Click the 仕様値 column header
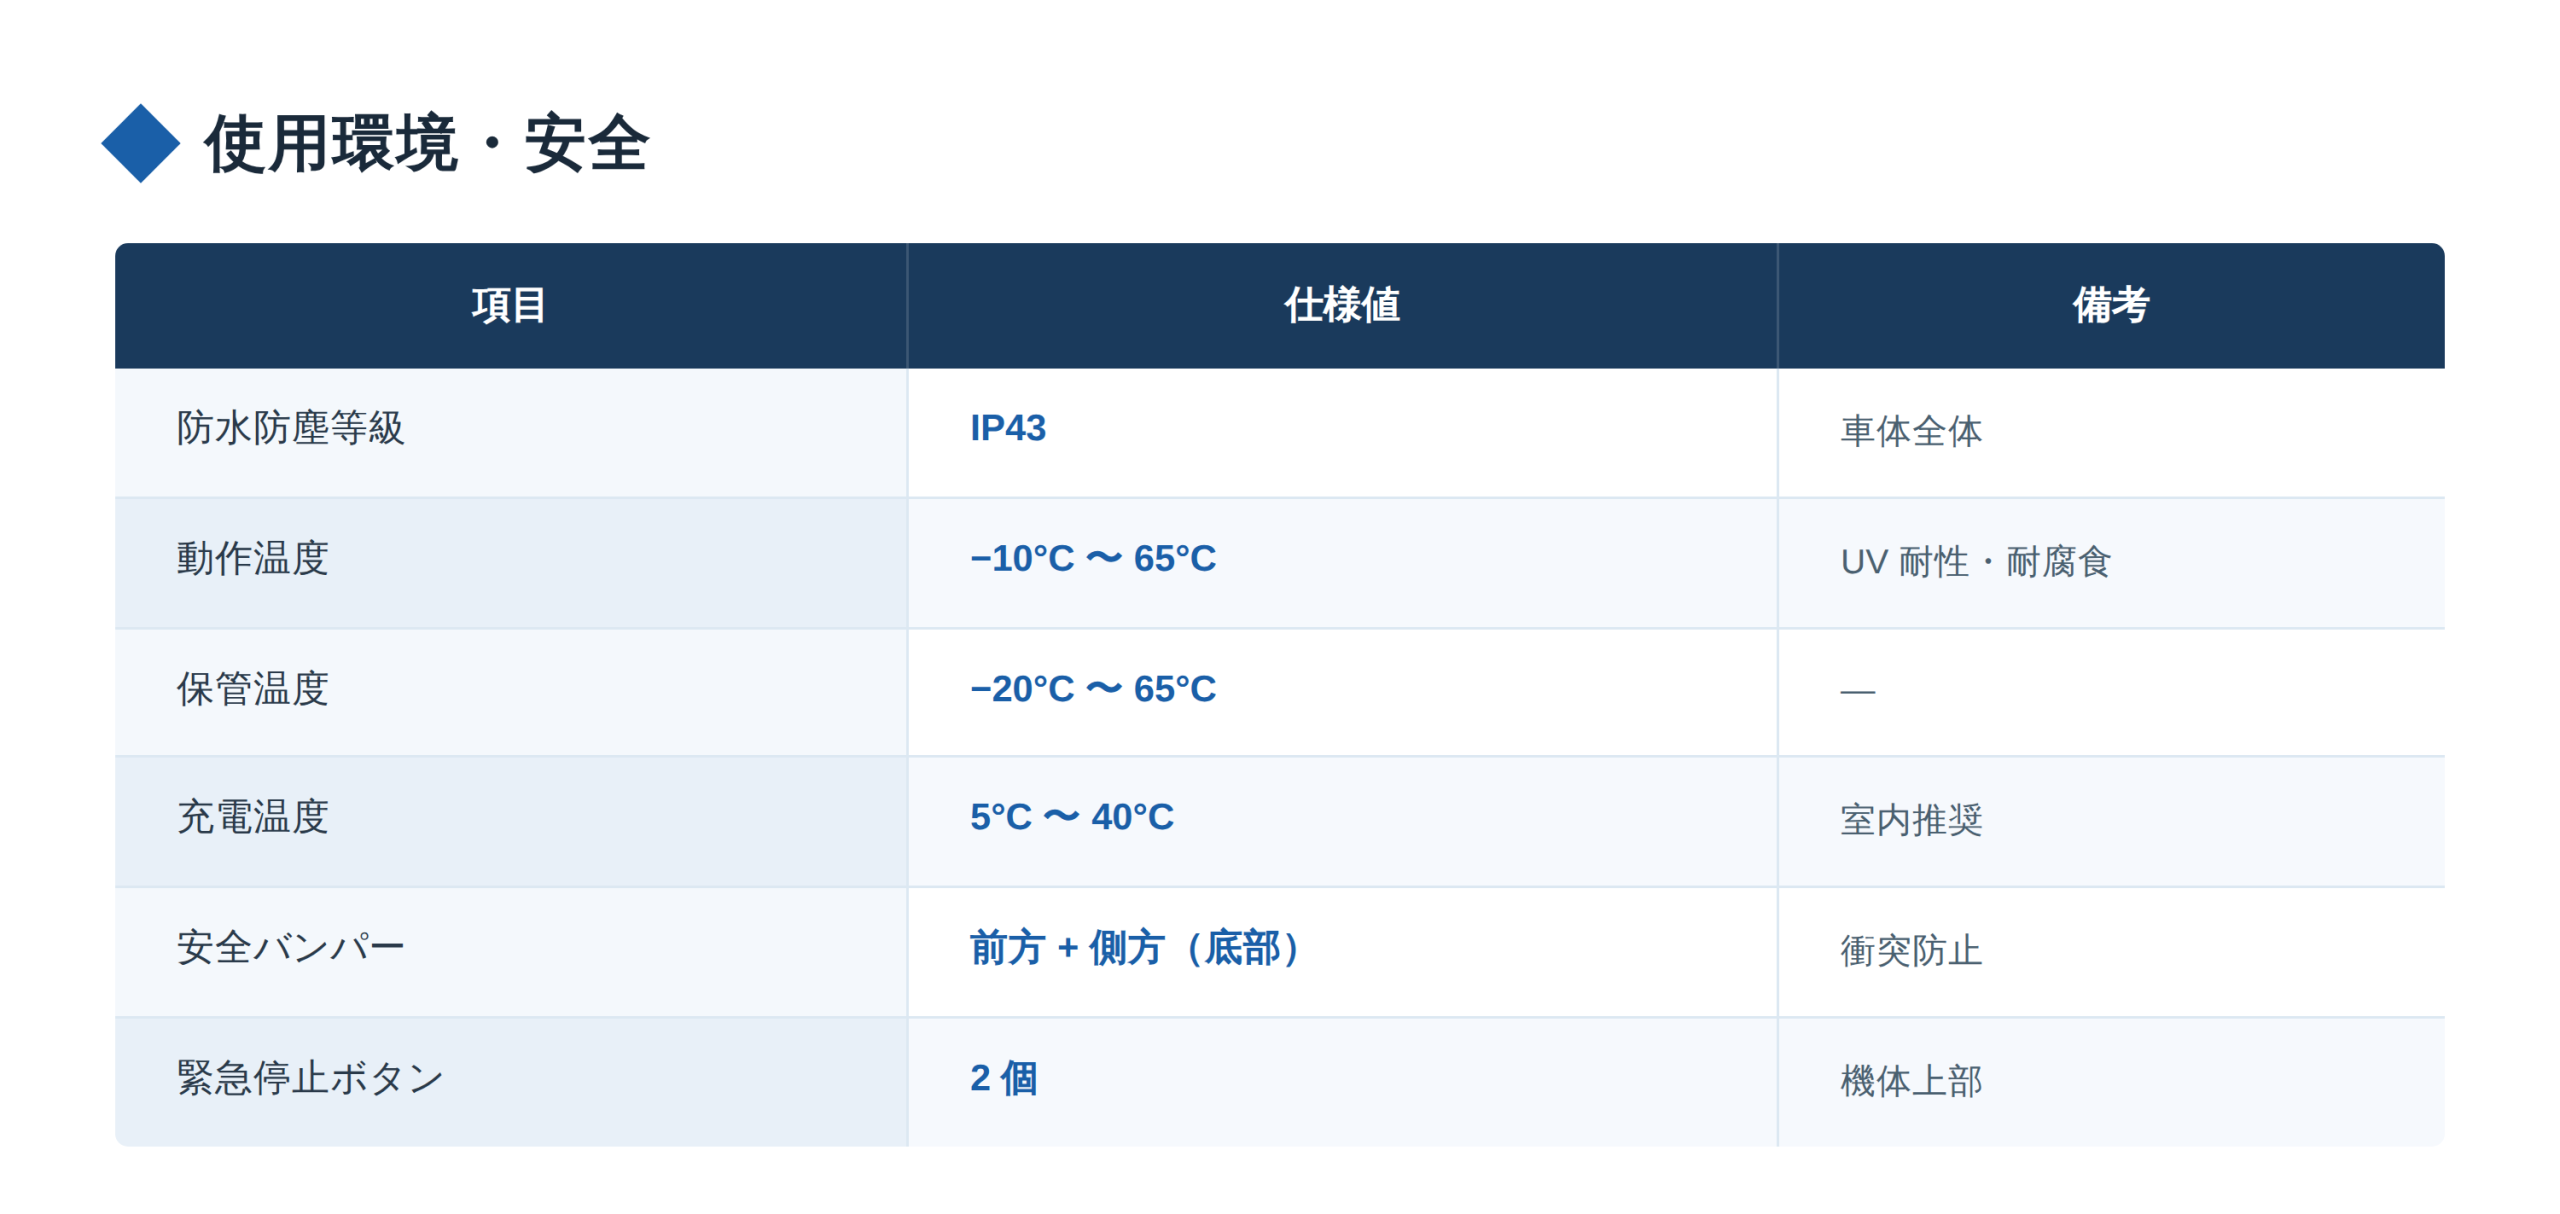The image size is (2560, 1214). click(1341, 304)
